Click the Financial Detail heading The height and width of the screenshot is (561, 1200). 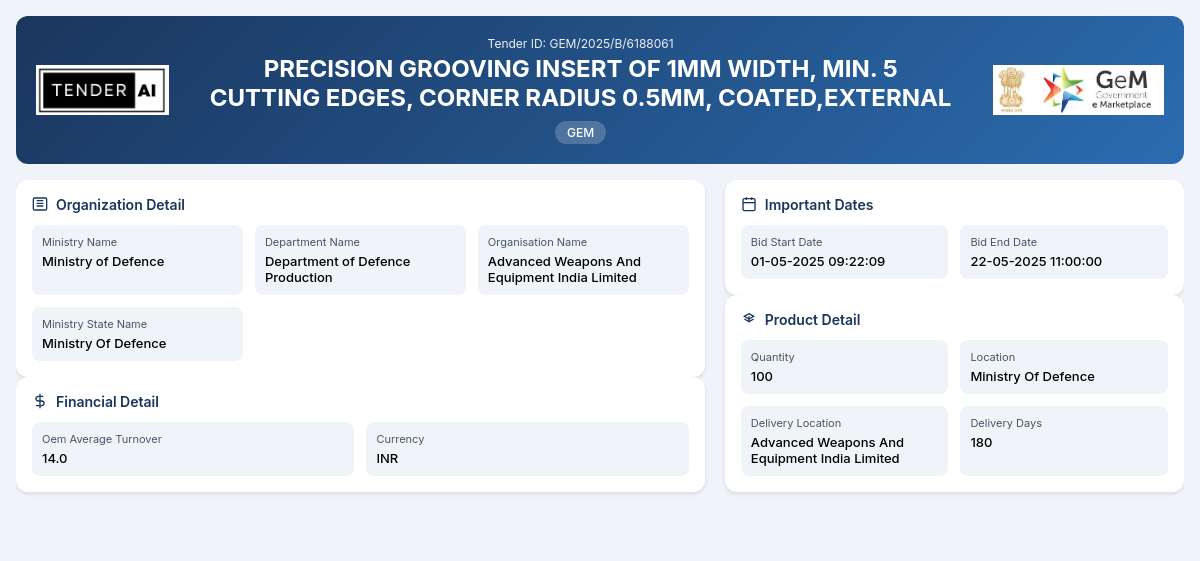(107, 402)
